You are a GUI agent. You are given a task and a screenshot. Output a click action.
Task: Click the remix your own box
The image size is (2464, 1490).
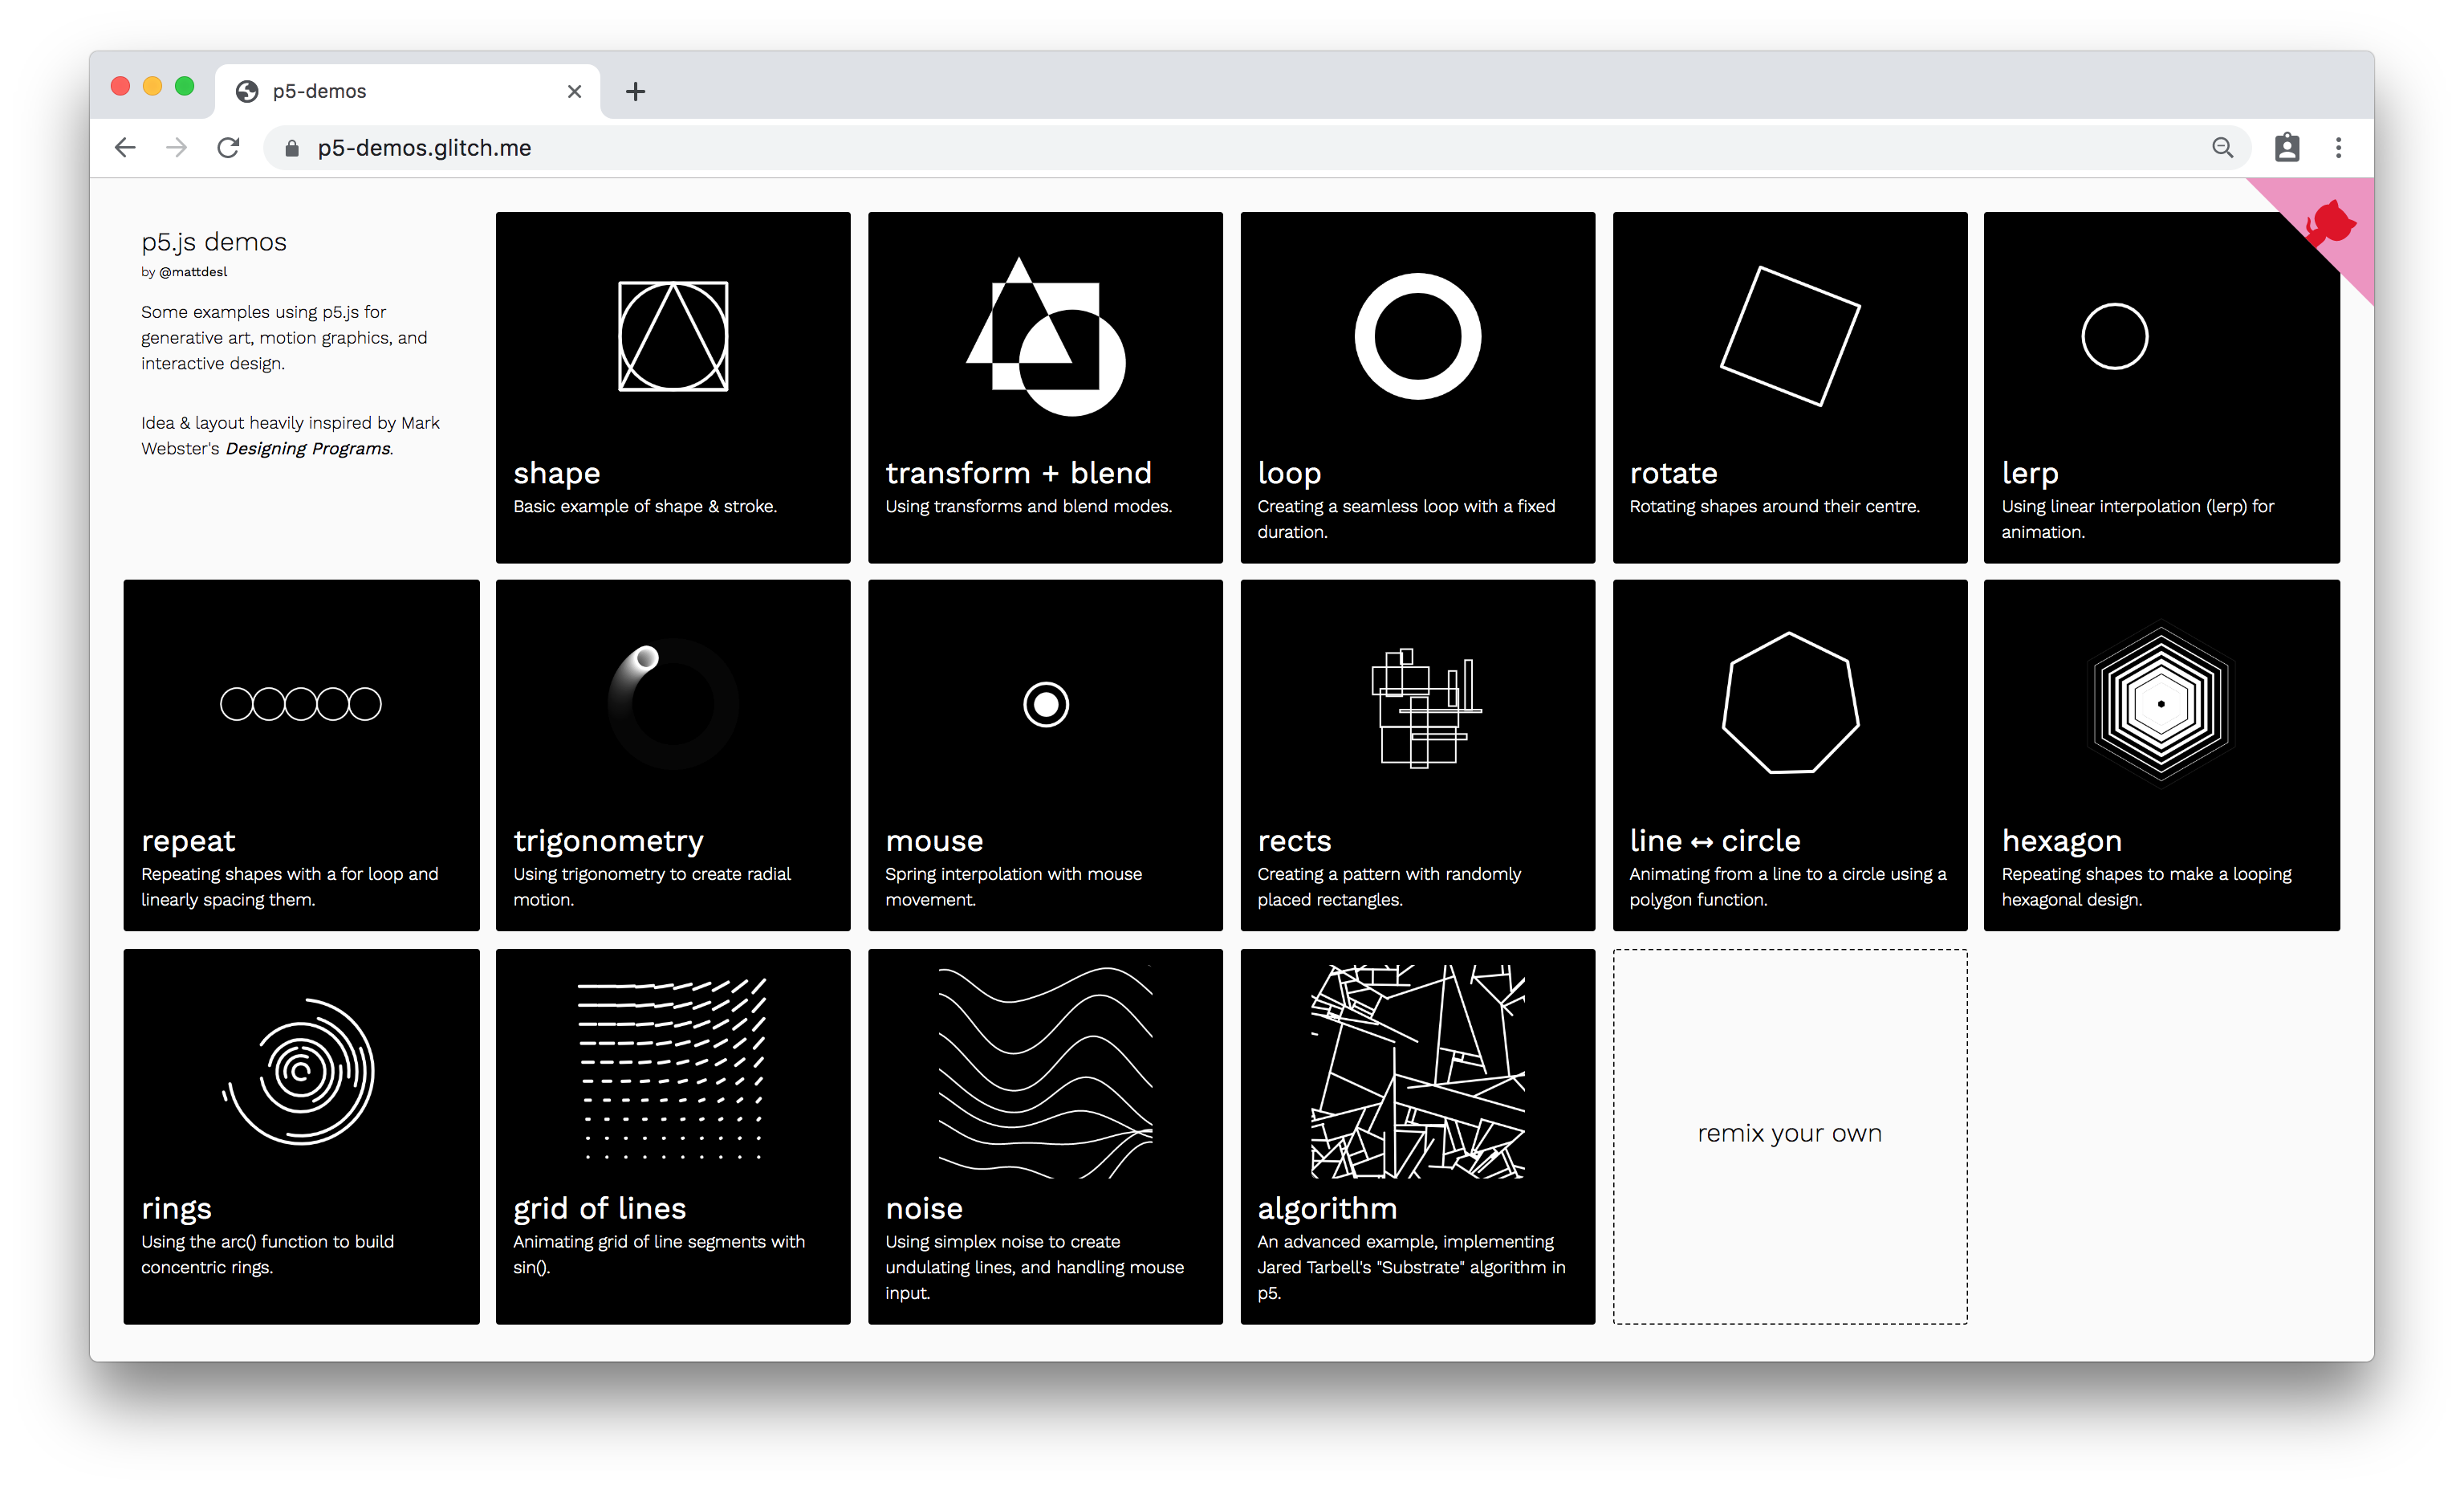[x=1789, y=1135]
